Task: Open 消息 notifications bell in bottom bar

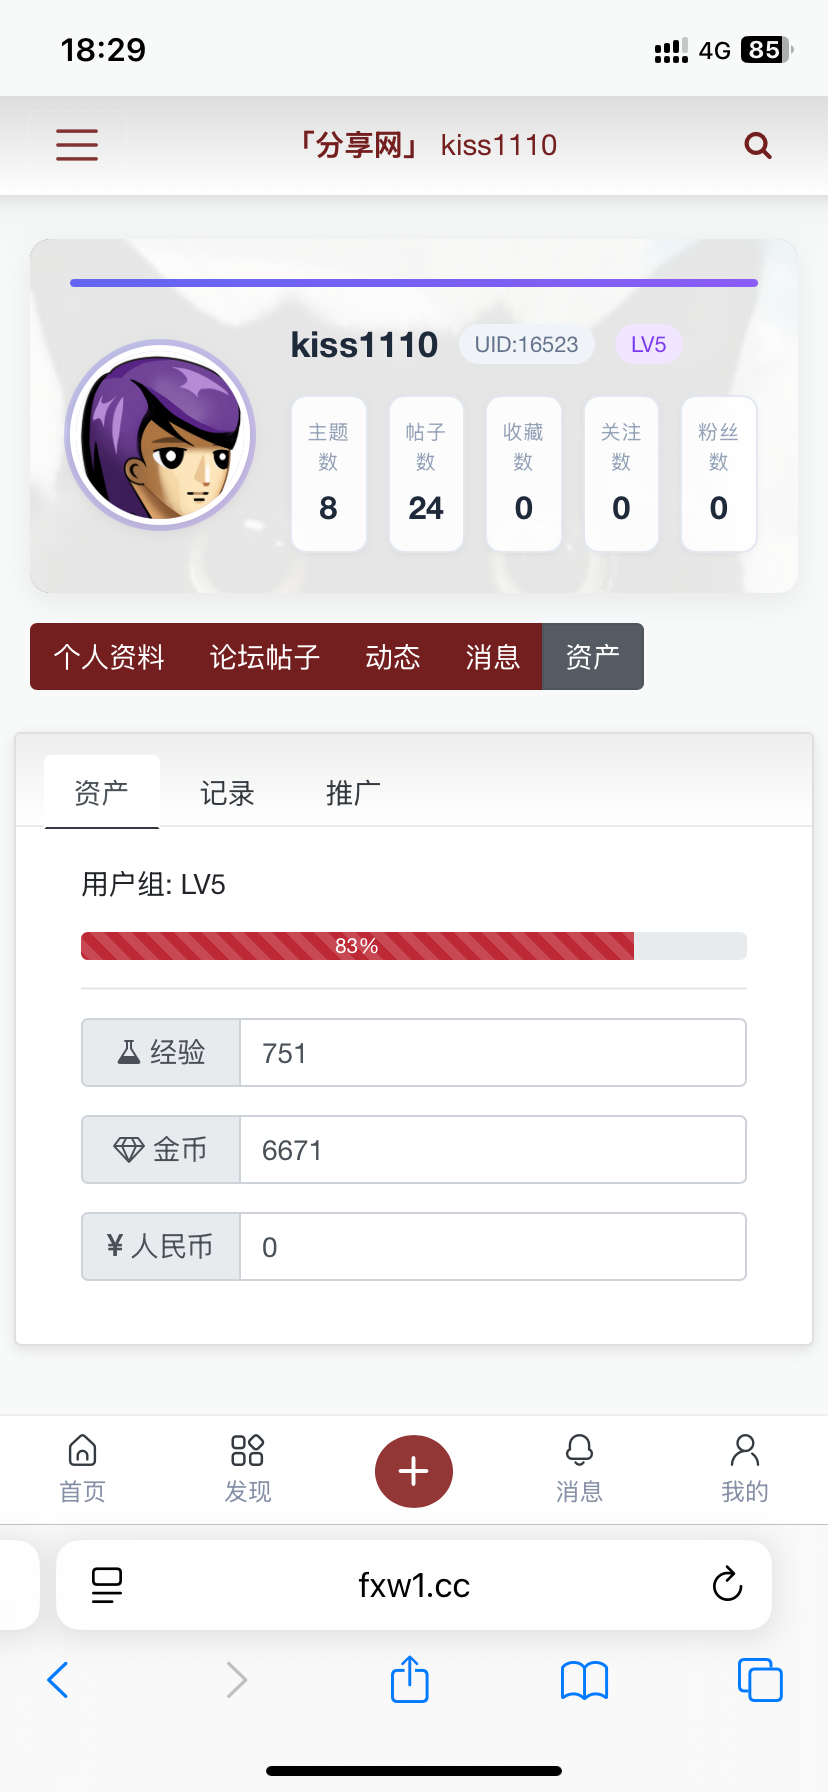Action: (x=579, y=1468)
